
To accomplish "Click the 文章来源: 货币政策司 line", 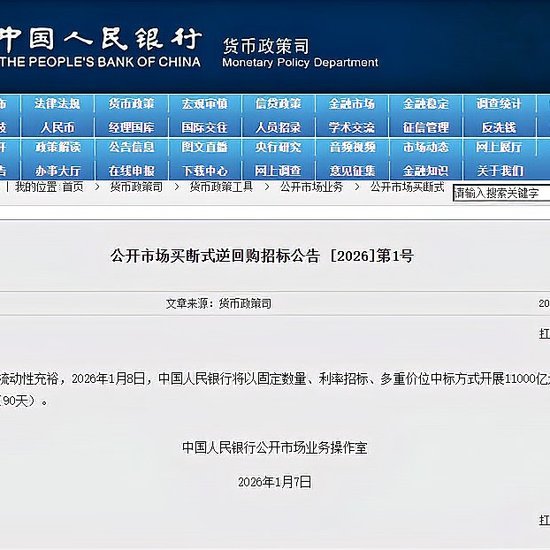I will pos(219,303).
